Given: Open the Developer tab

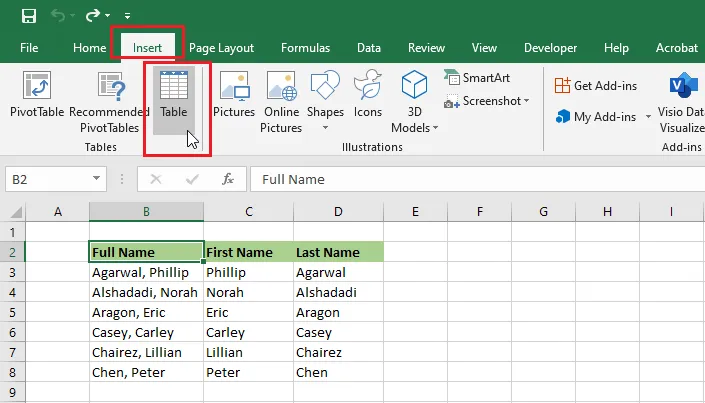Looking at the screenshot, I should (x=550, y=48).
